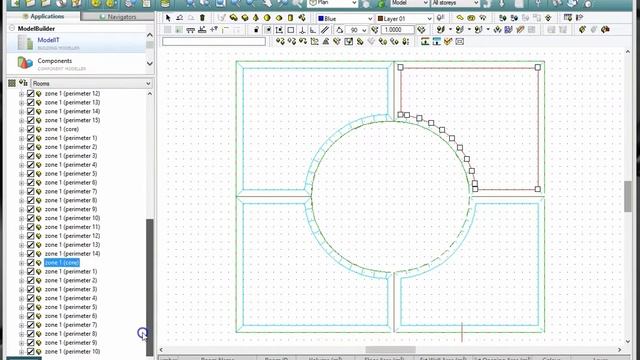Toggle the padlock lock icon

256,30
